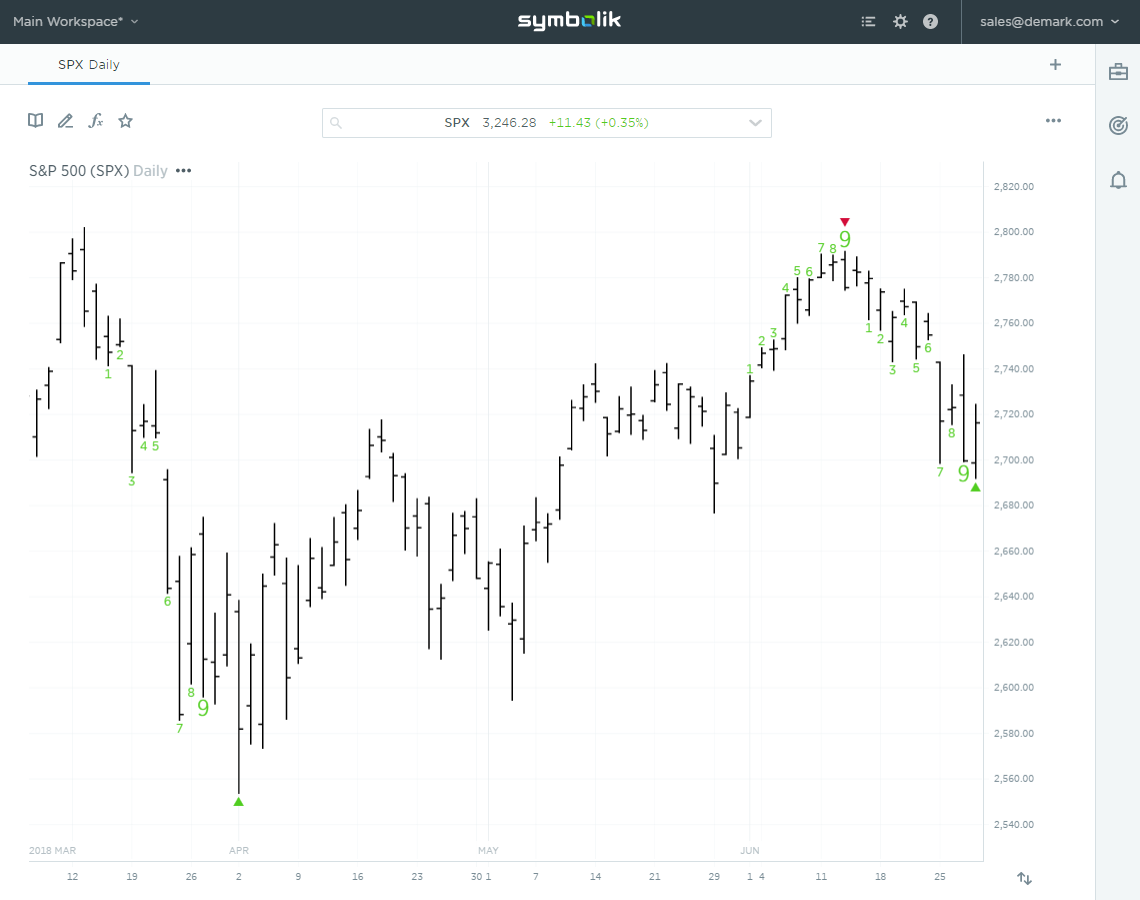Open the book chart-style icon
This screenshot has width=1140, height=900.
click(x=35, y=120)
